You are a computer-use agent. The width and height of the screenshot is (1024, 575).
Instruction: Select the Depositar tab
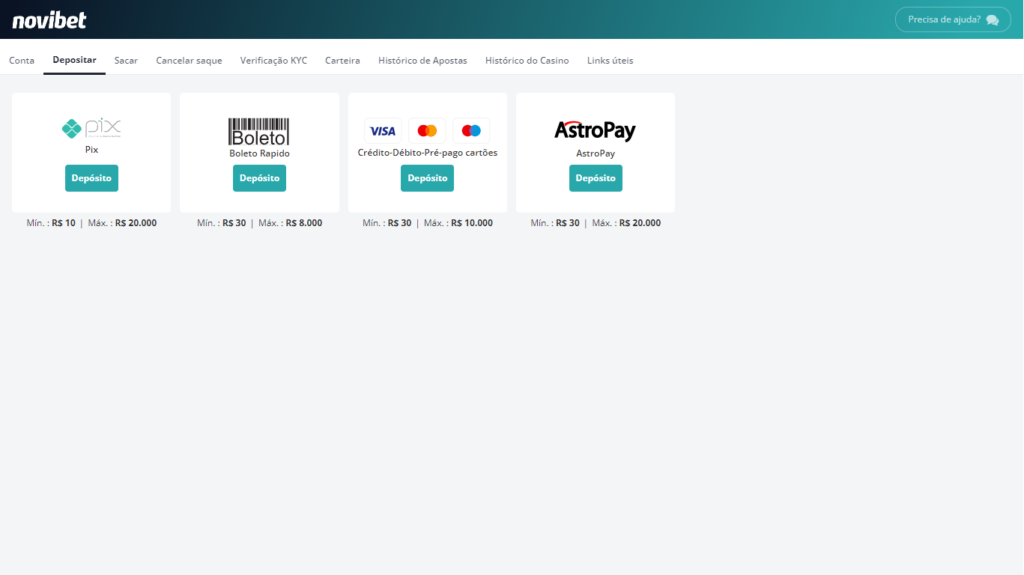coord(74,59)
